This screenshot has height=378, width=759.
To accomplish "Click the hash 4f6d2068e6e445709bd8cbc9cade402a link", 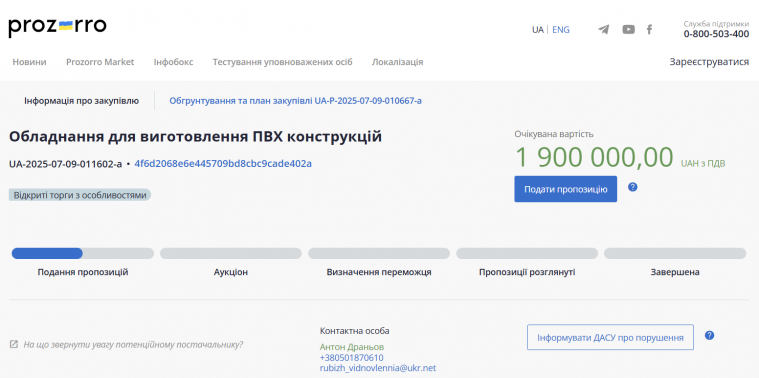I will tap(223, 164).
